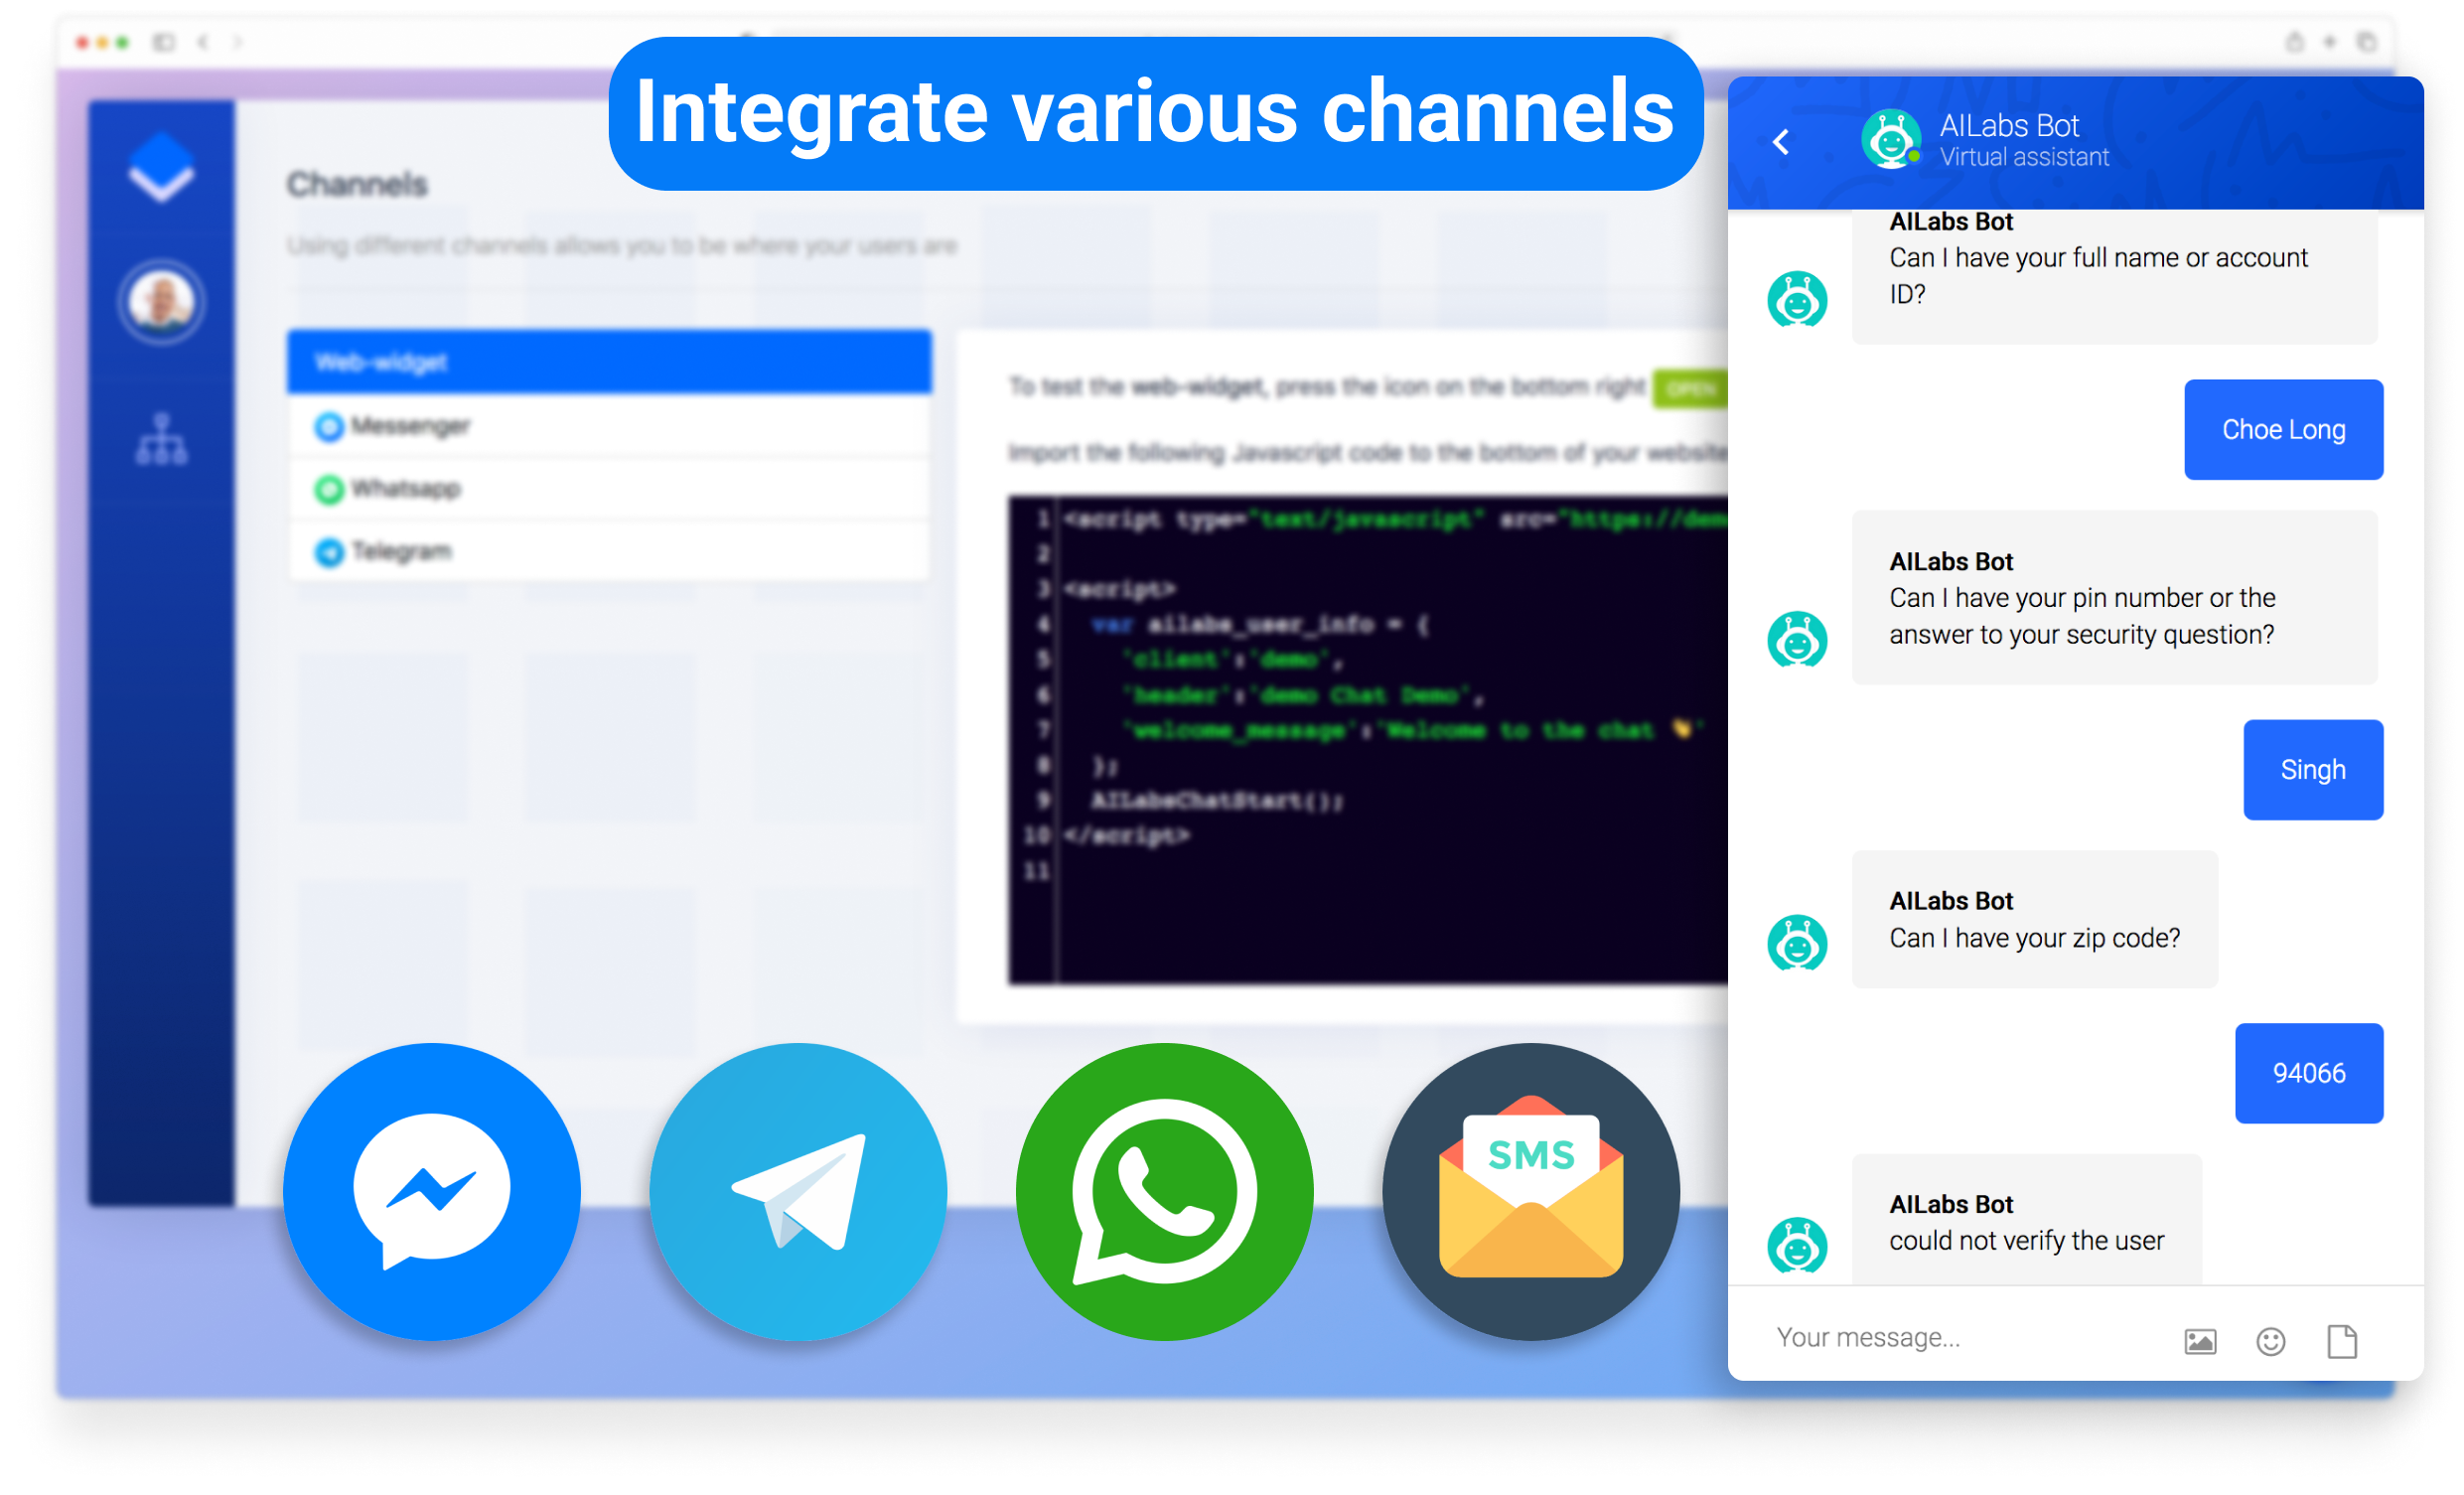Click the Channels page heading
The height and width of the screenshot is (1495, 2464).
point(357,184)
